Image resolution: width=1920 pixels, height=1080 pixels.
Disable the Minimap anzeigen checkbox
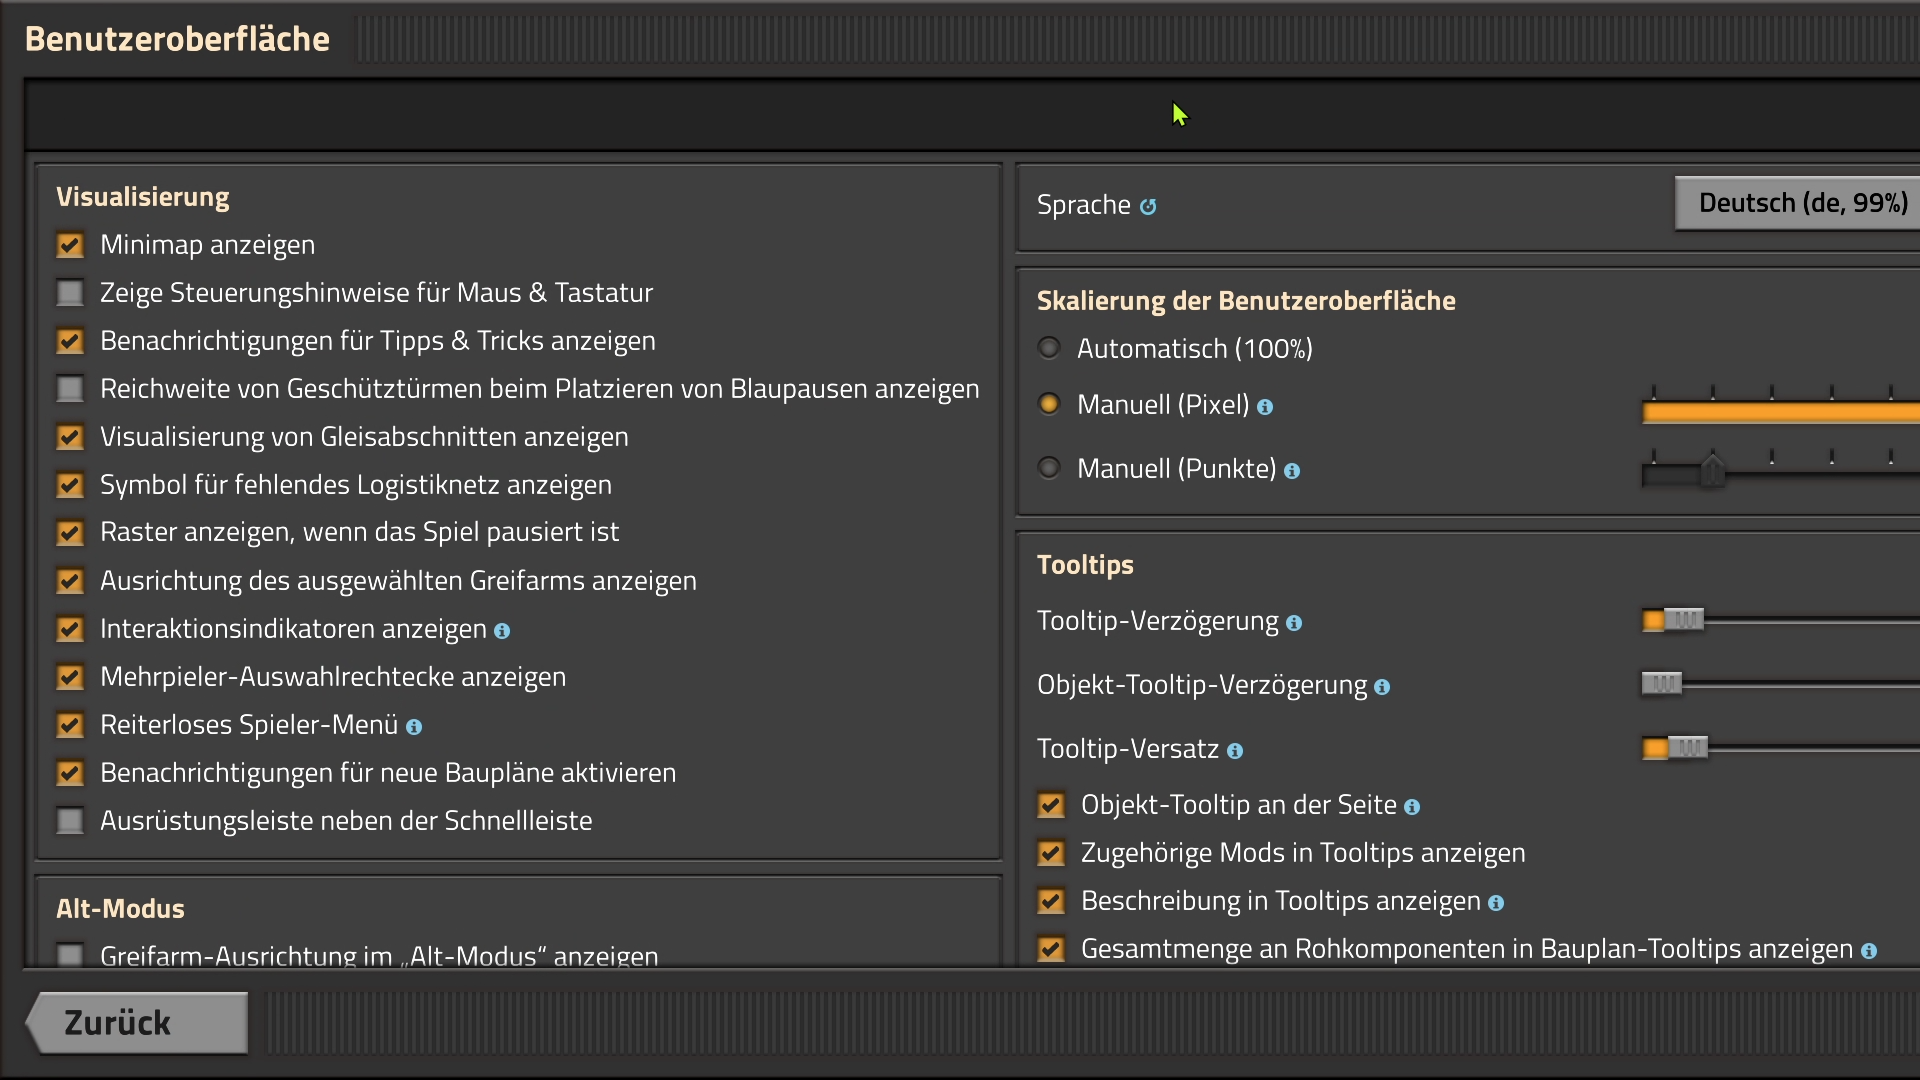(70, 245)
